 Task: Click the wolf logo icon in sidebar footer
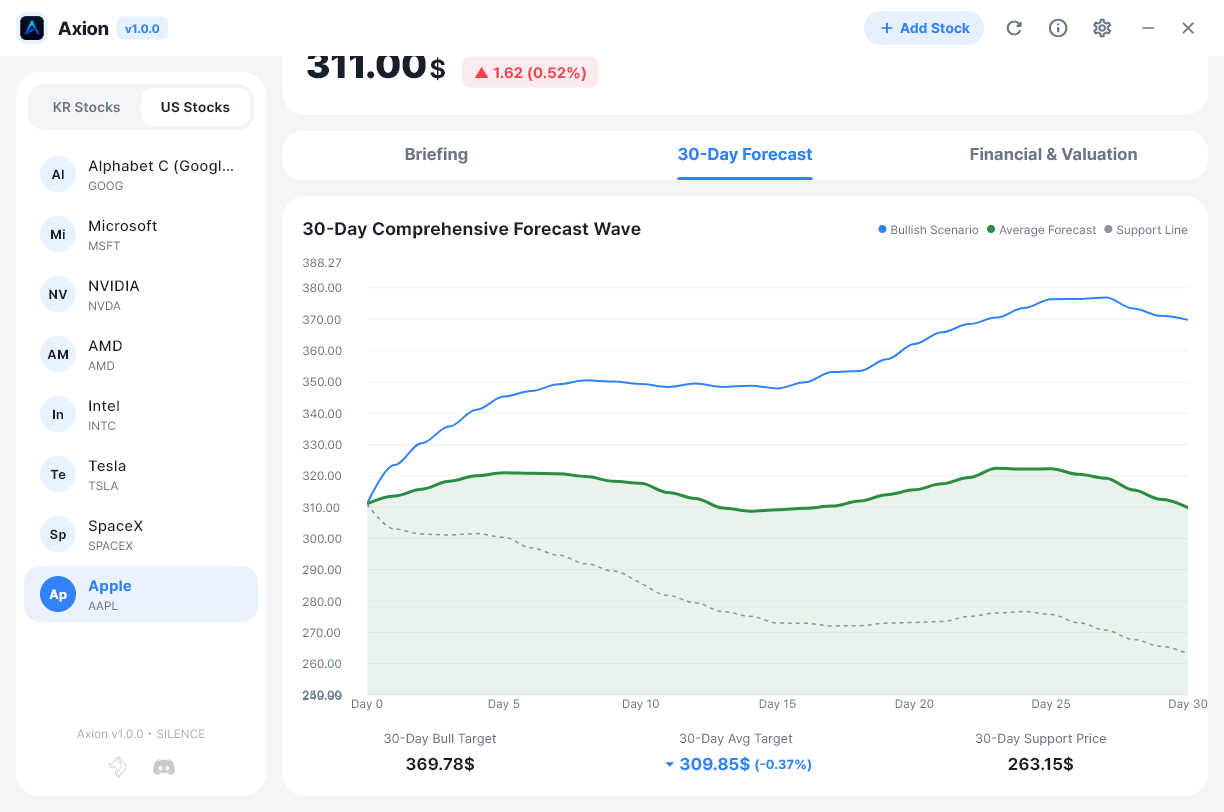(x=118, y=767)
